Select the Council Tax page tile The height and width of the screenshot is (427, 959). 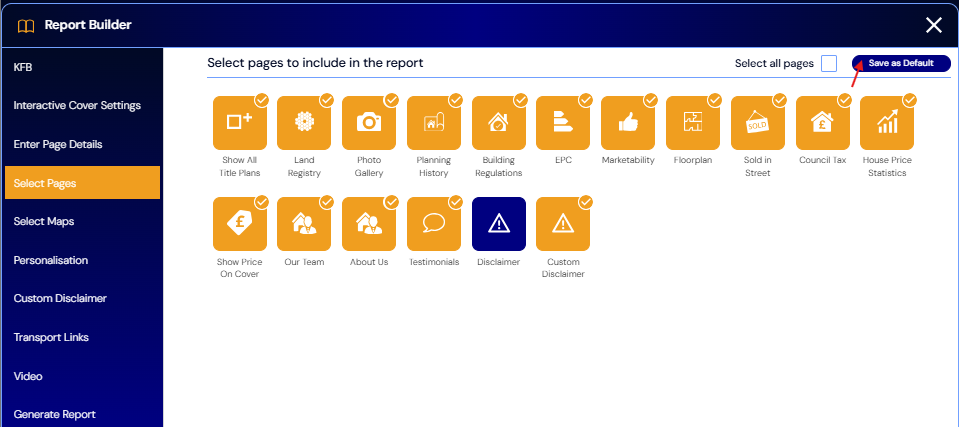pos(823,123)
